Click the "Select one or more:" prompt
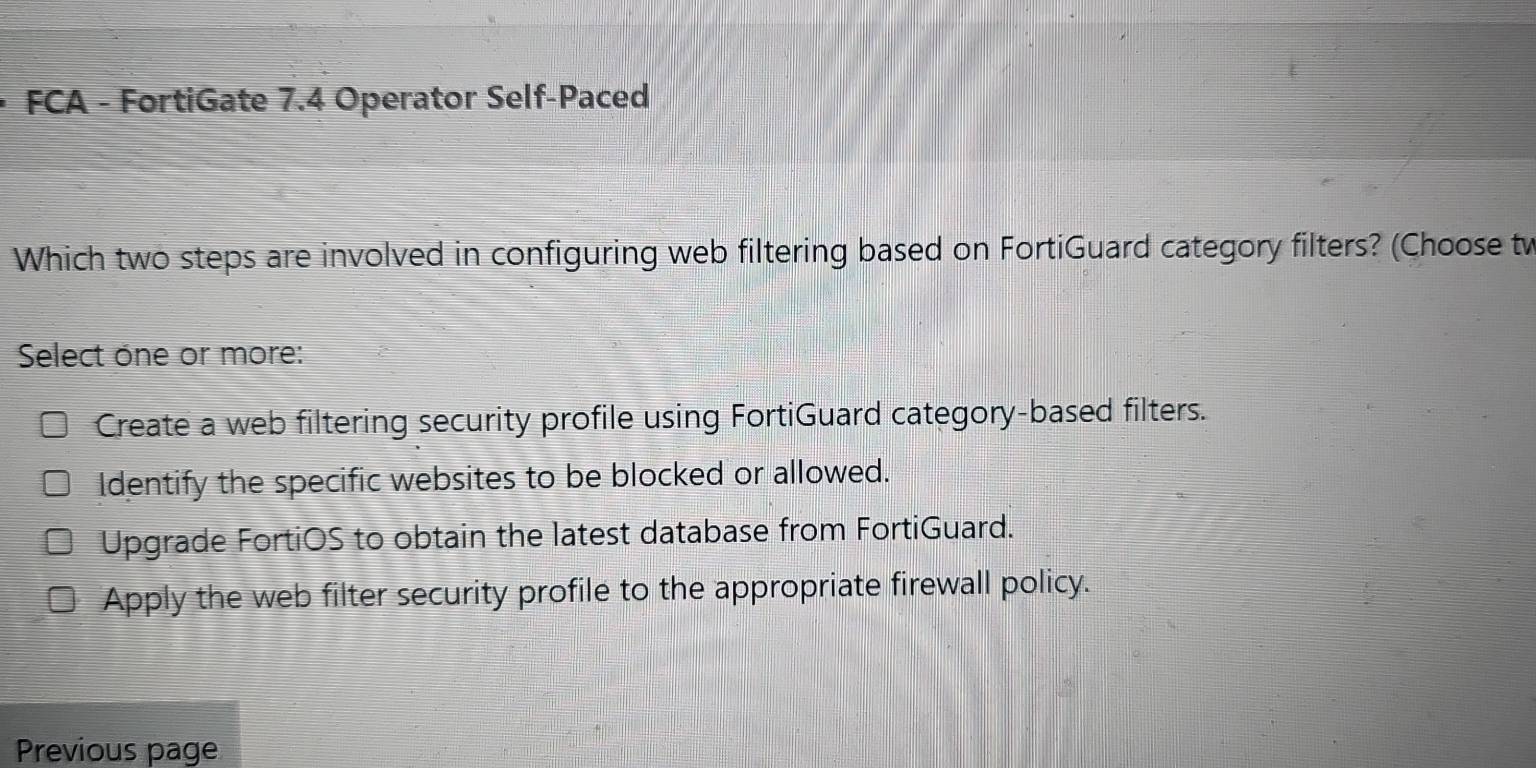Viewport: 1536px width, 768px height. click(x=161, y=355)
